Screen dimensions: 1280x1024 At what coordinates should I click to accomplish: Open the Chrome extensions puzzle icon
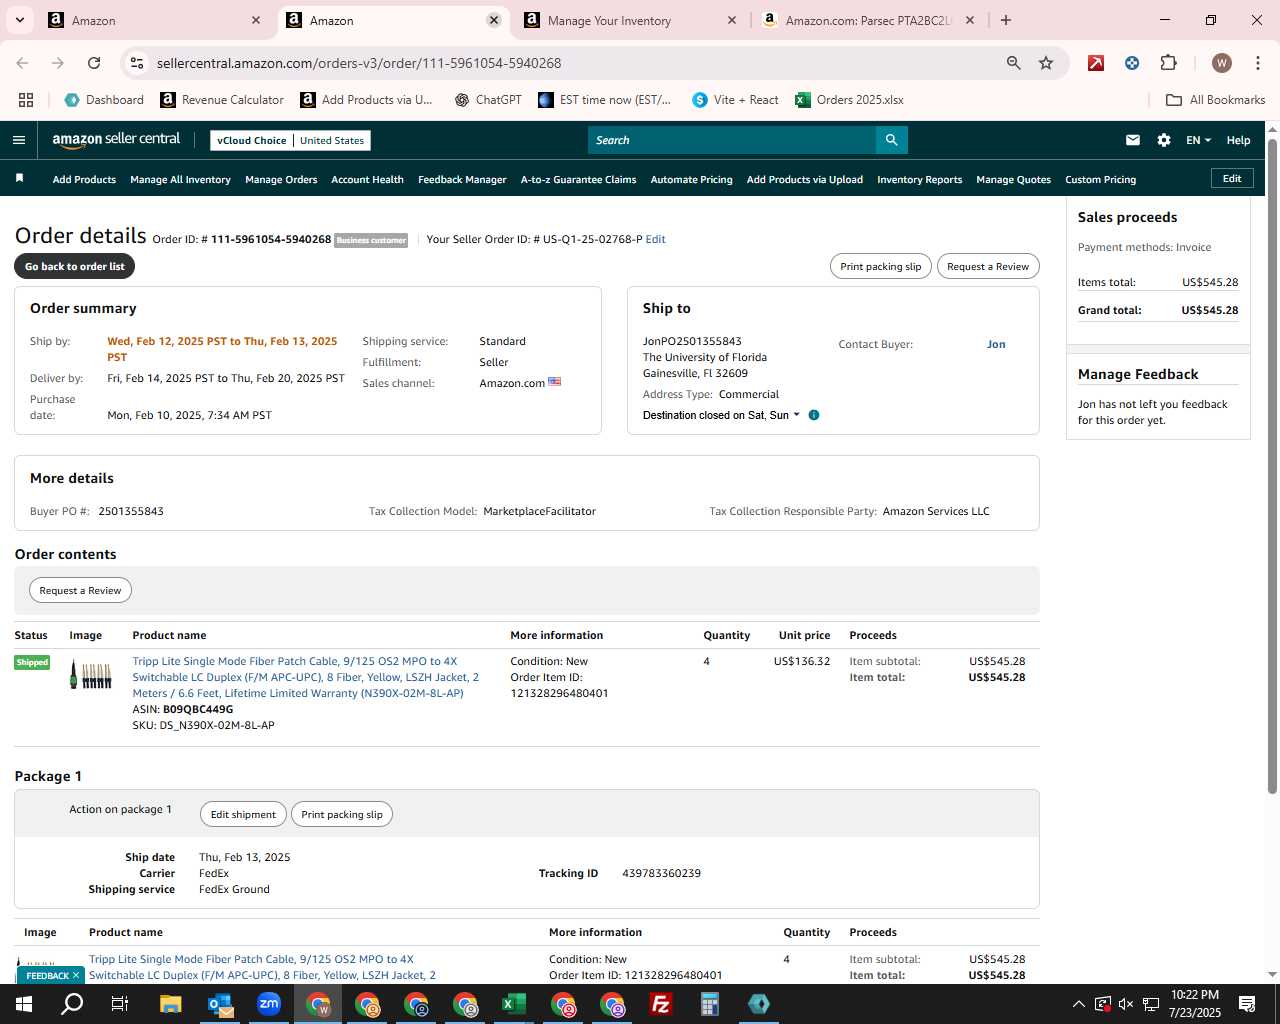(x=1168, y=63)
